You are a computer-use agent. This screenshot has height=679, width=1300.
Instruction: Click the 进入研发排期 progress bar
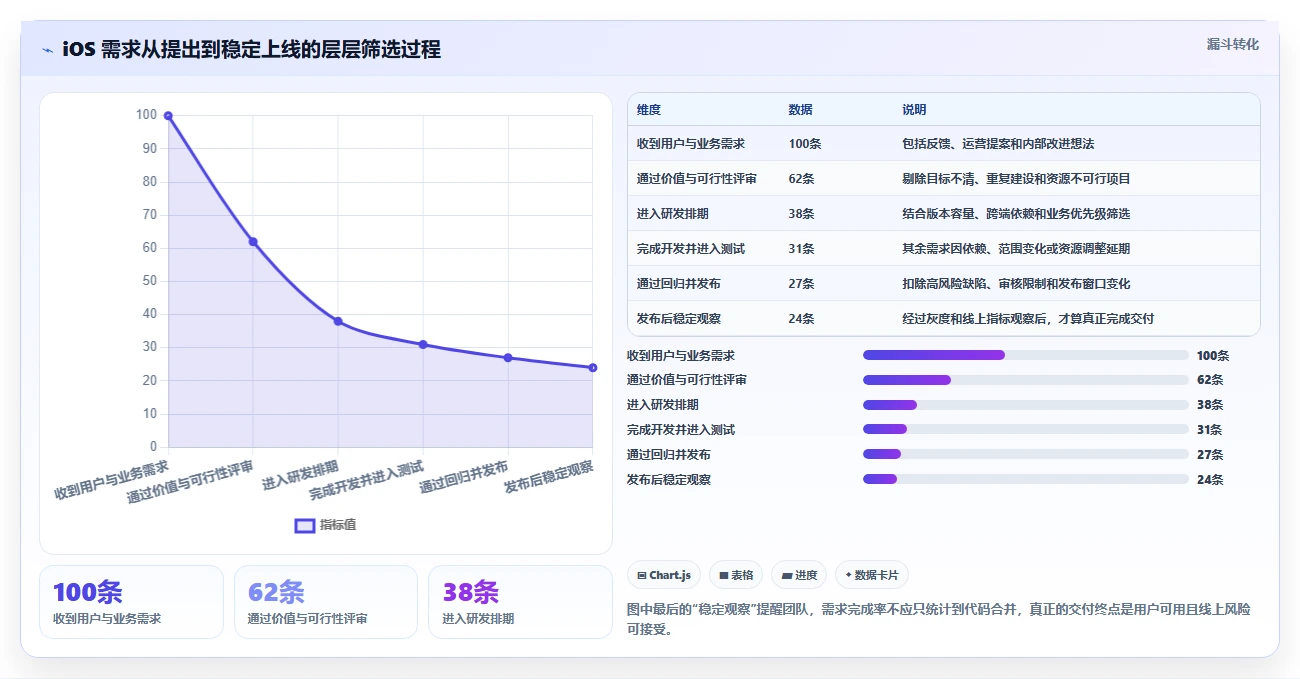point(1026,405)
